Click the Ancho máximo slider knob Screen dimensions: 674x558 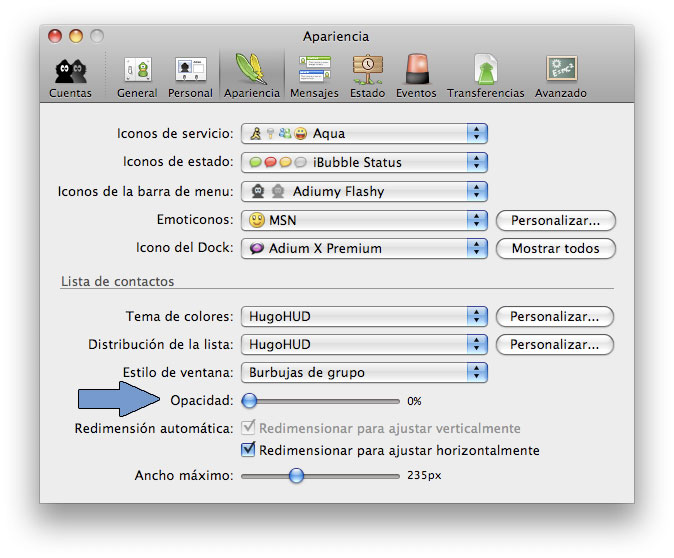(x=296, y=475)
